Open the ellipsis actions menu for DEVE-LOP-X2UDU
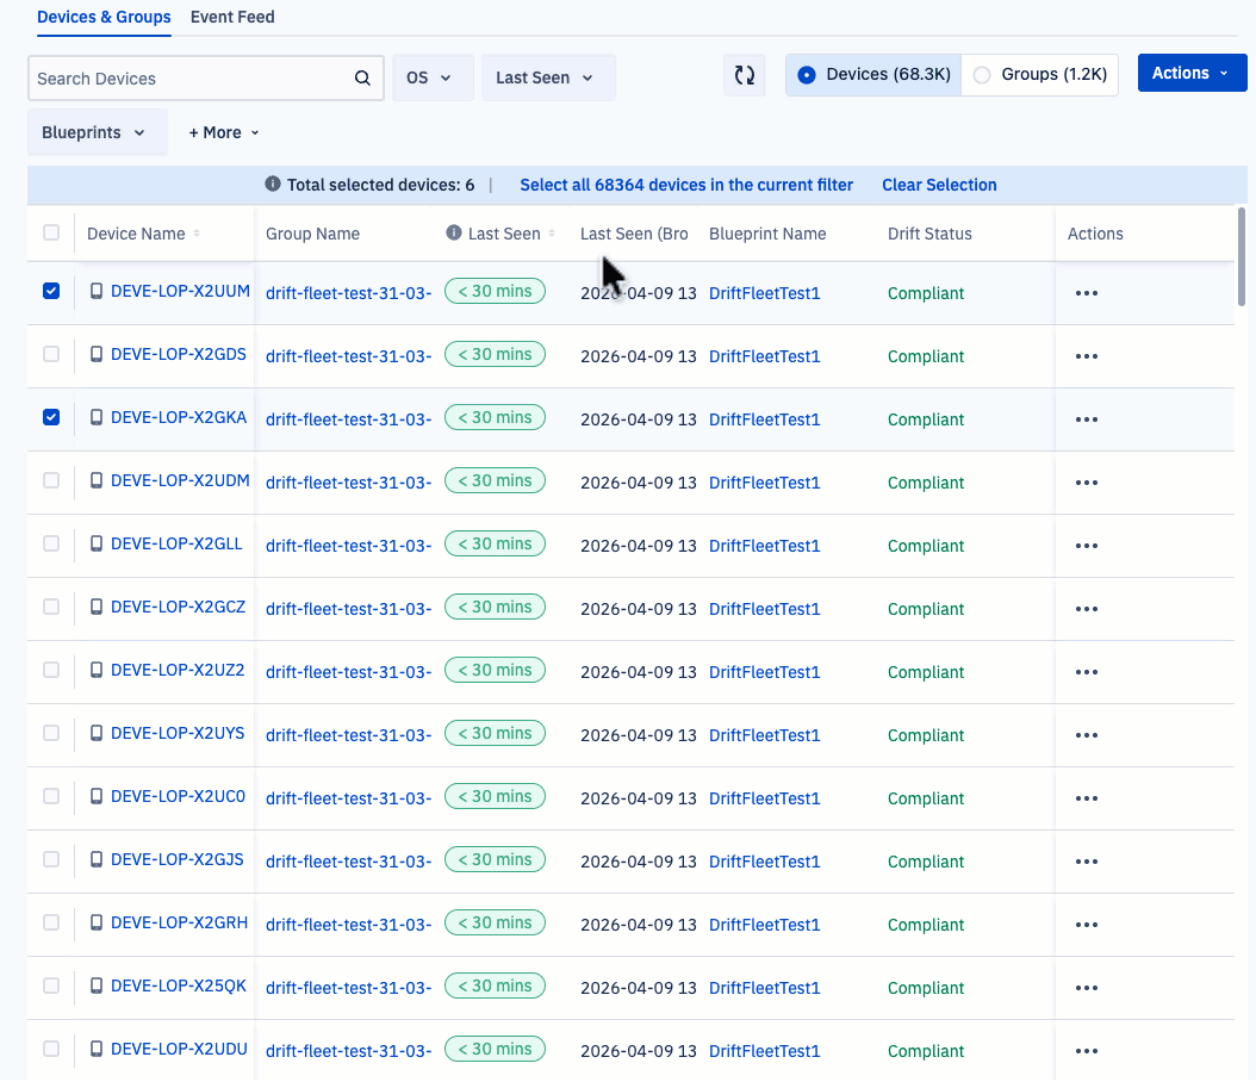1256x1080 pixels. click(x=1086, y=1051)
